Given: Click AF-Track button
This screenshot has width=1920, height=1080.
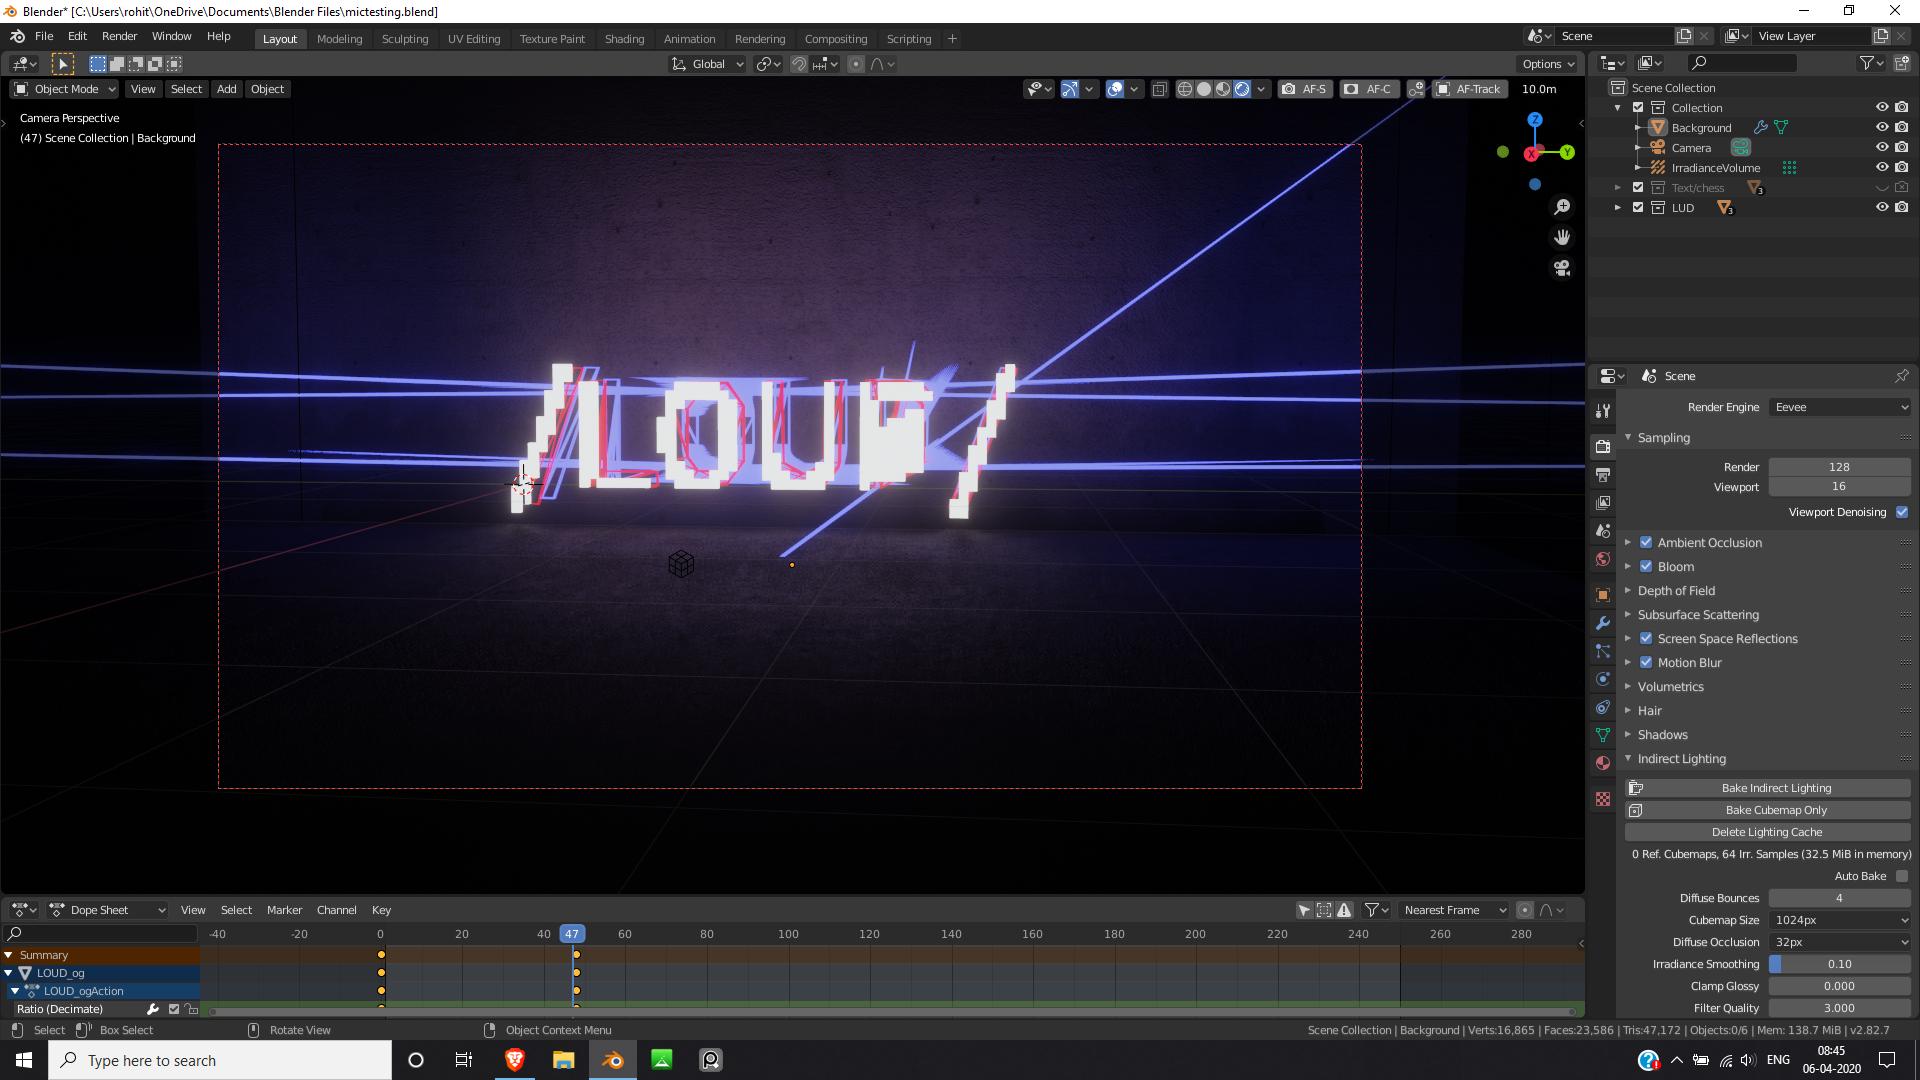Looking at the screenshot, I should pyautogui.click(x=1469, y=89).
